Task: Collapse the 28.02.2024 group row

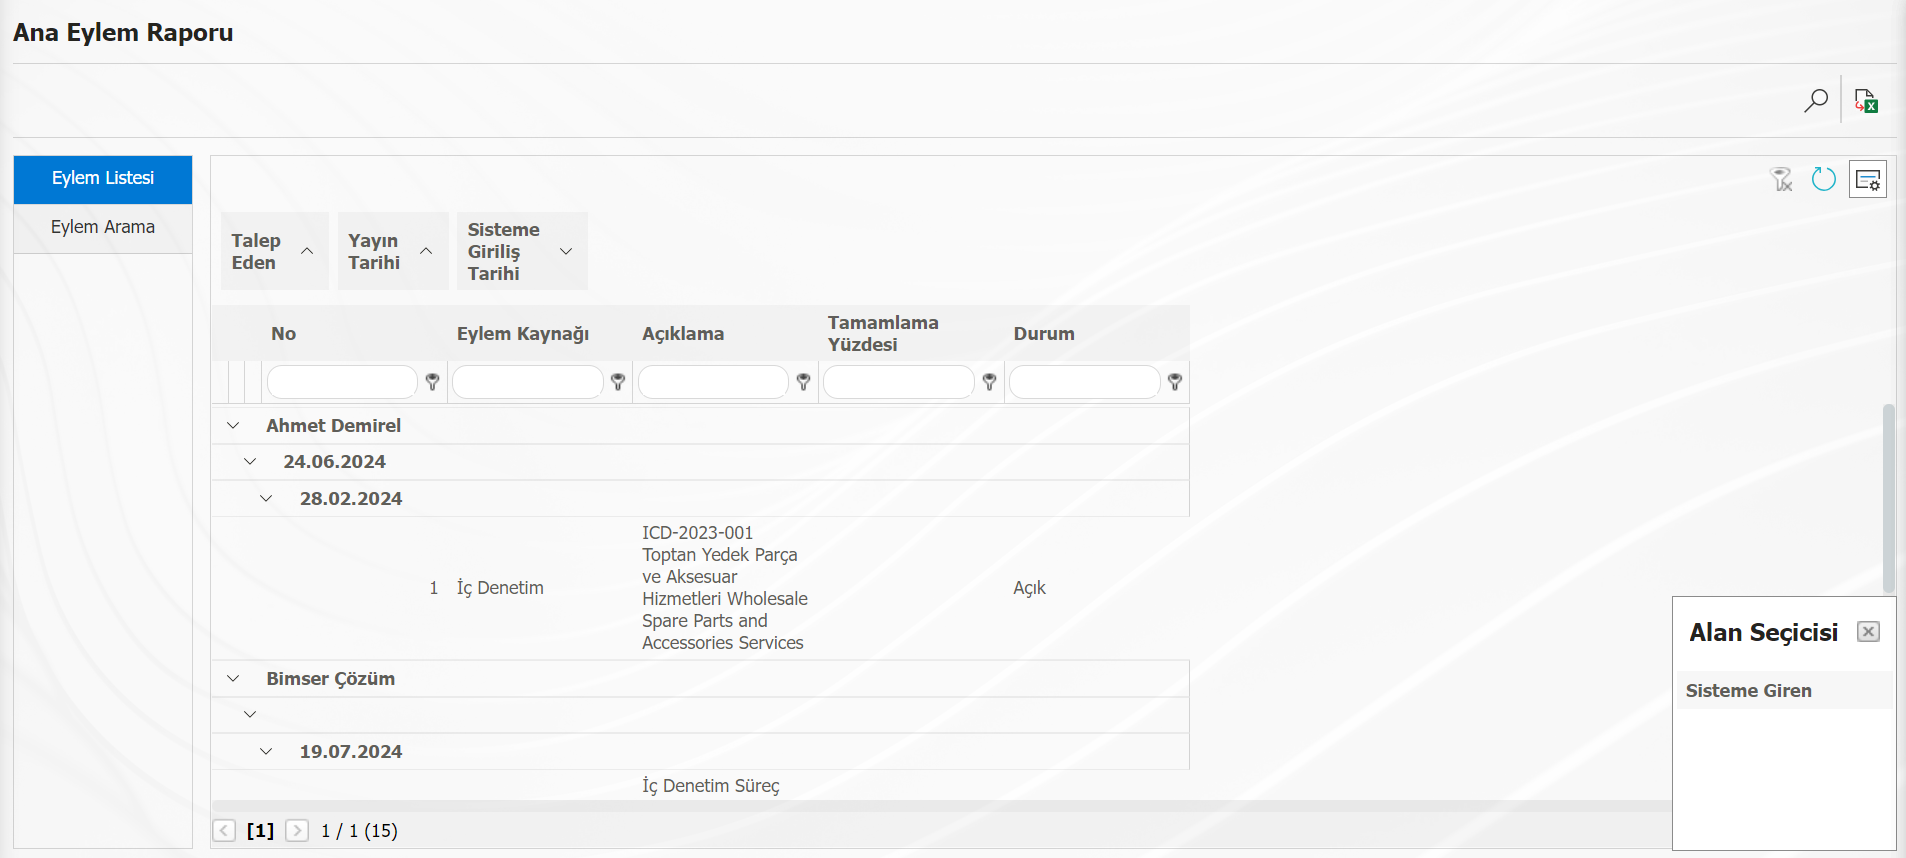Action: (x=266, y=499)
